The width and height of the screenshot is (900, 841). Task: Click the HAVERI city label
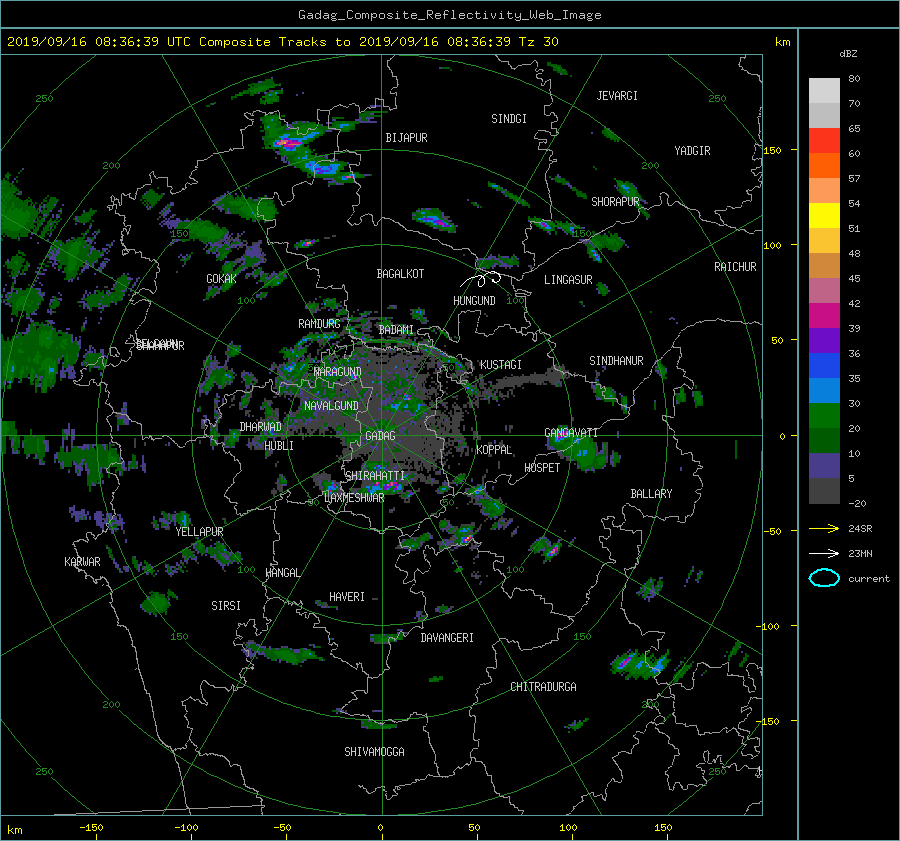(x=347, y=597)
